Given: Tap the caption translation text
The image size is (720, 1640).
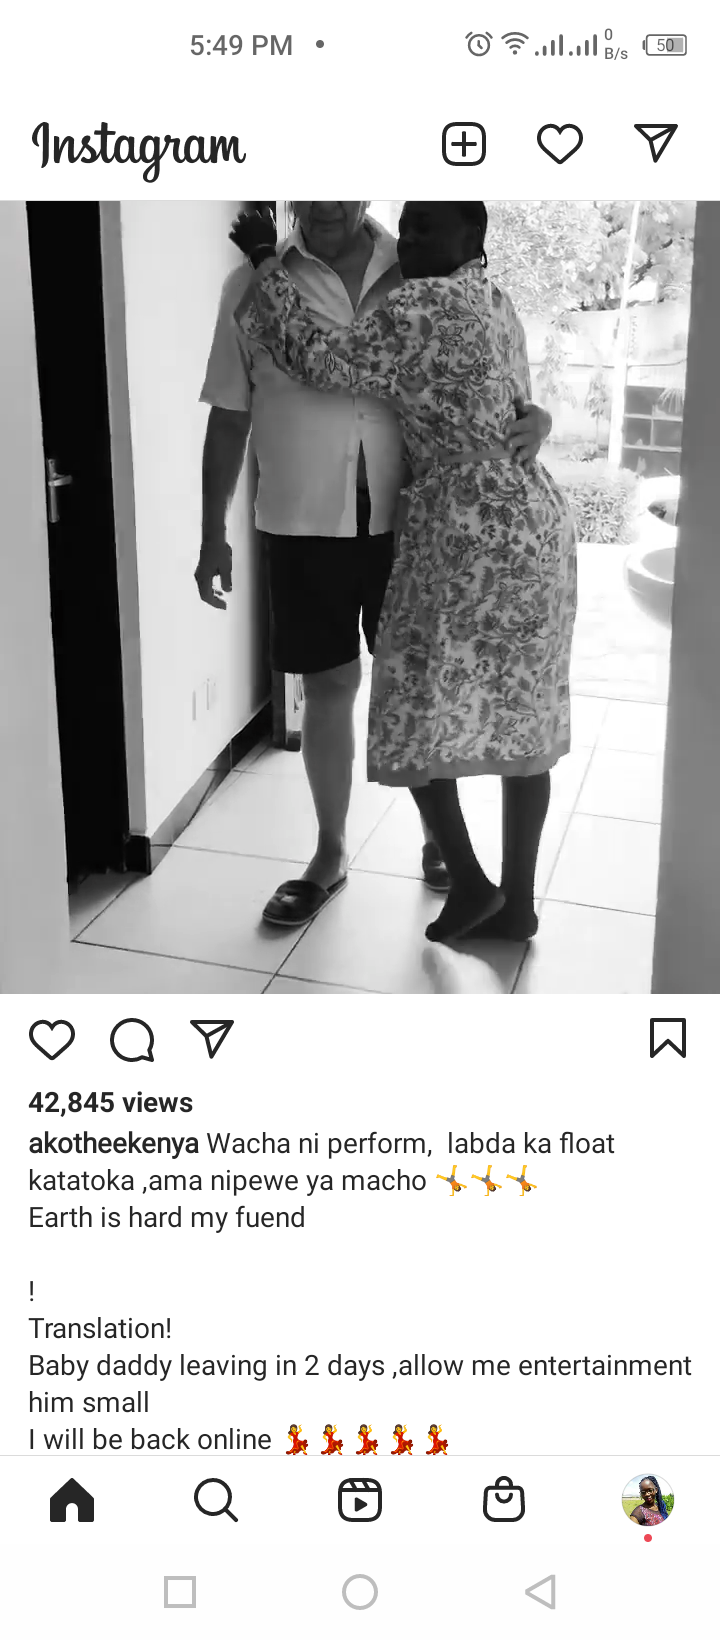Looking at the screenshot, I should (x=360, y=1384).
